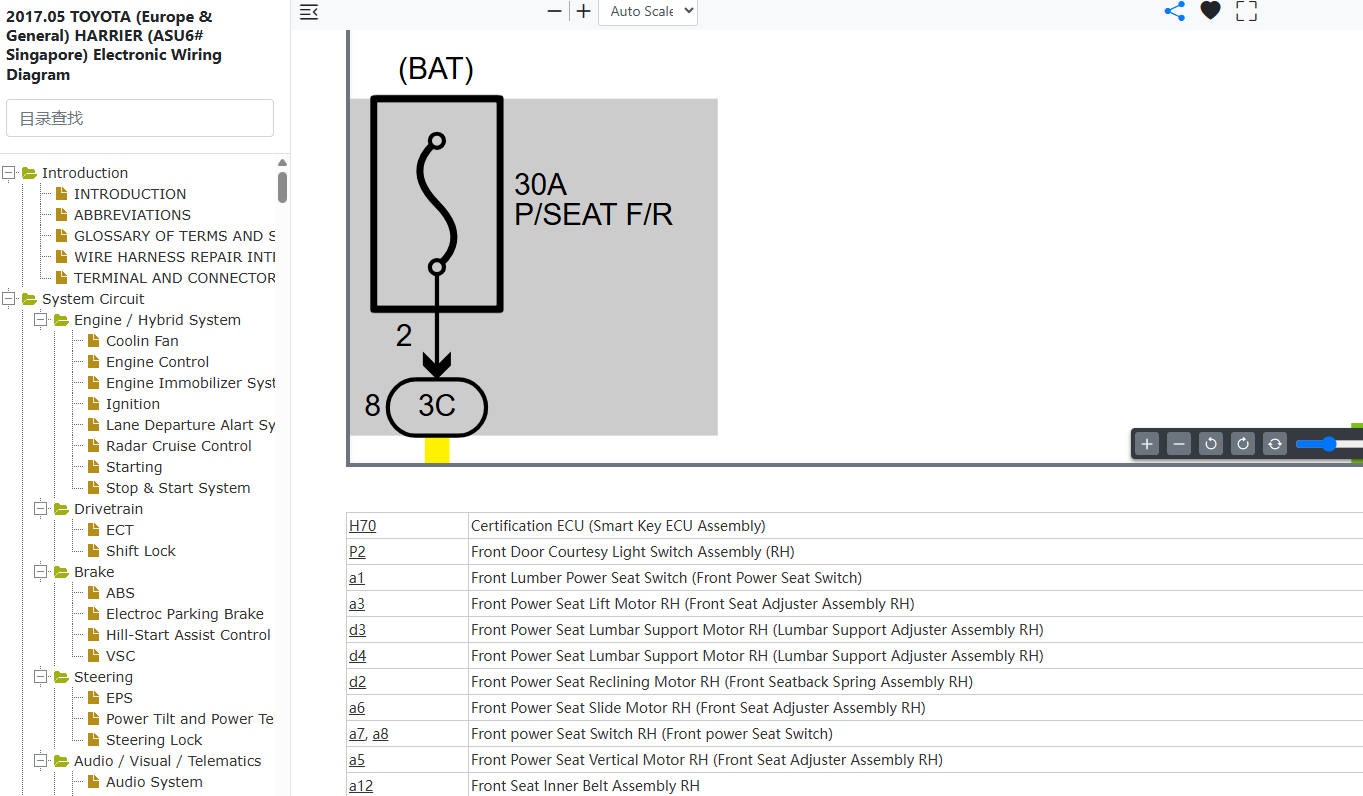Click the heart favorite icon
The image size is (1363, 796).
coord(1210,11)
